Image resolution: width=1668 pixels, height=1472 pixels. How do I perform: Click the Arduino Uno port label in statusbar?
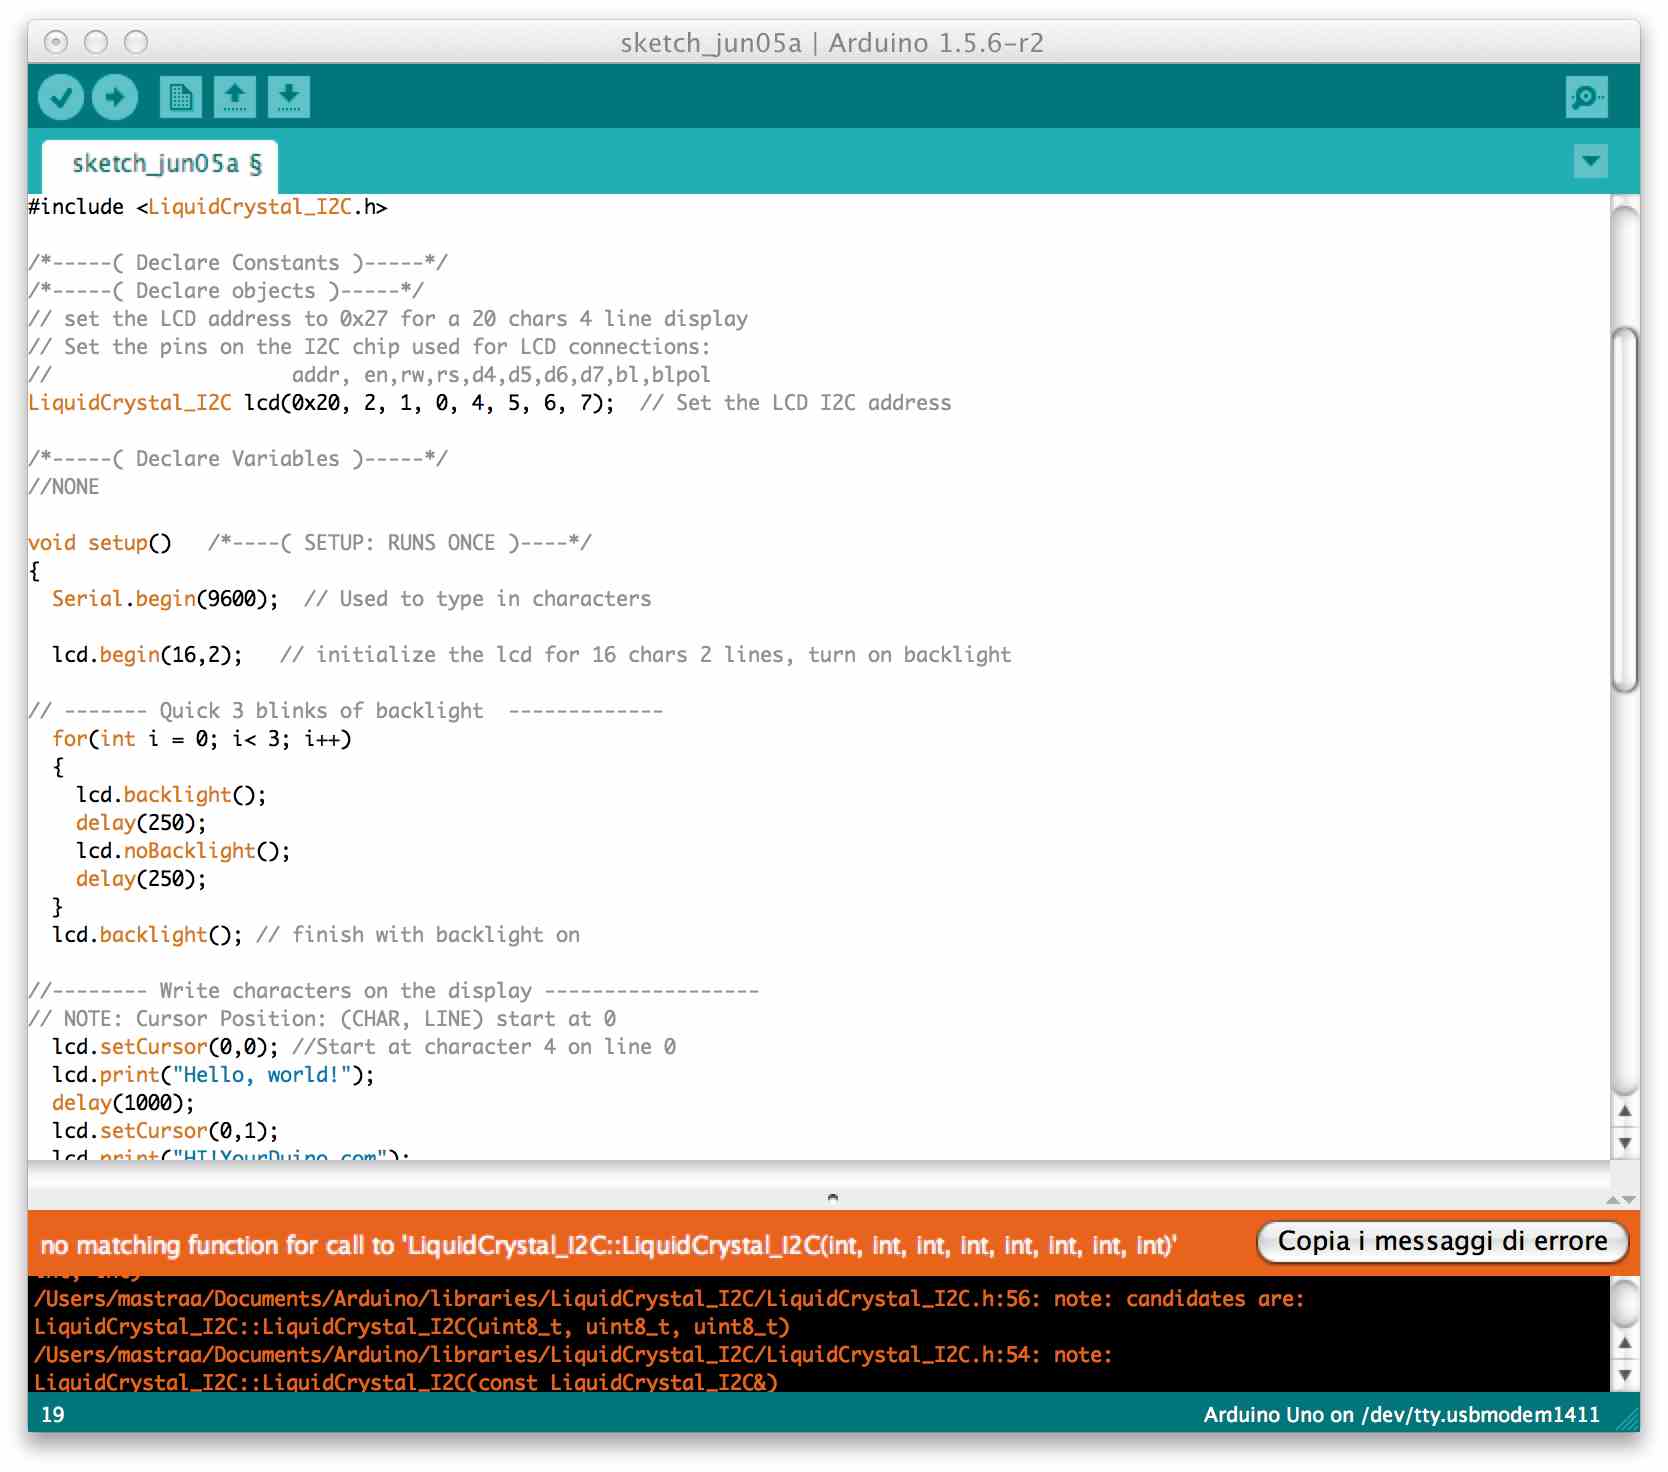[1401, 1415]
